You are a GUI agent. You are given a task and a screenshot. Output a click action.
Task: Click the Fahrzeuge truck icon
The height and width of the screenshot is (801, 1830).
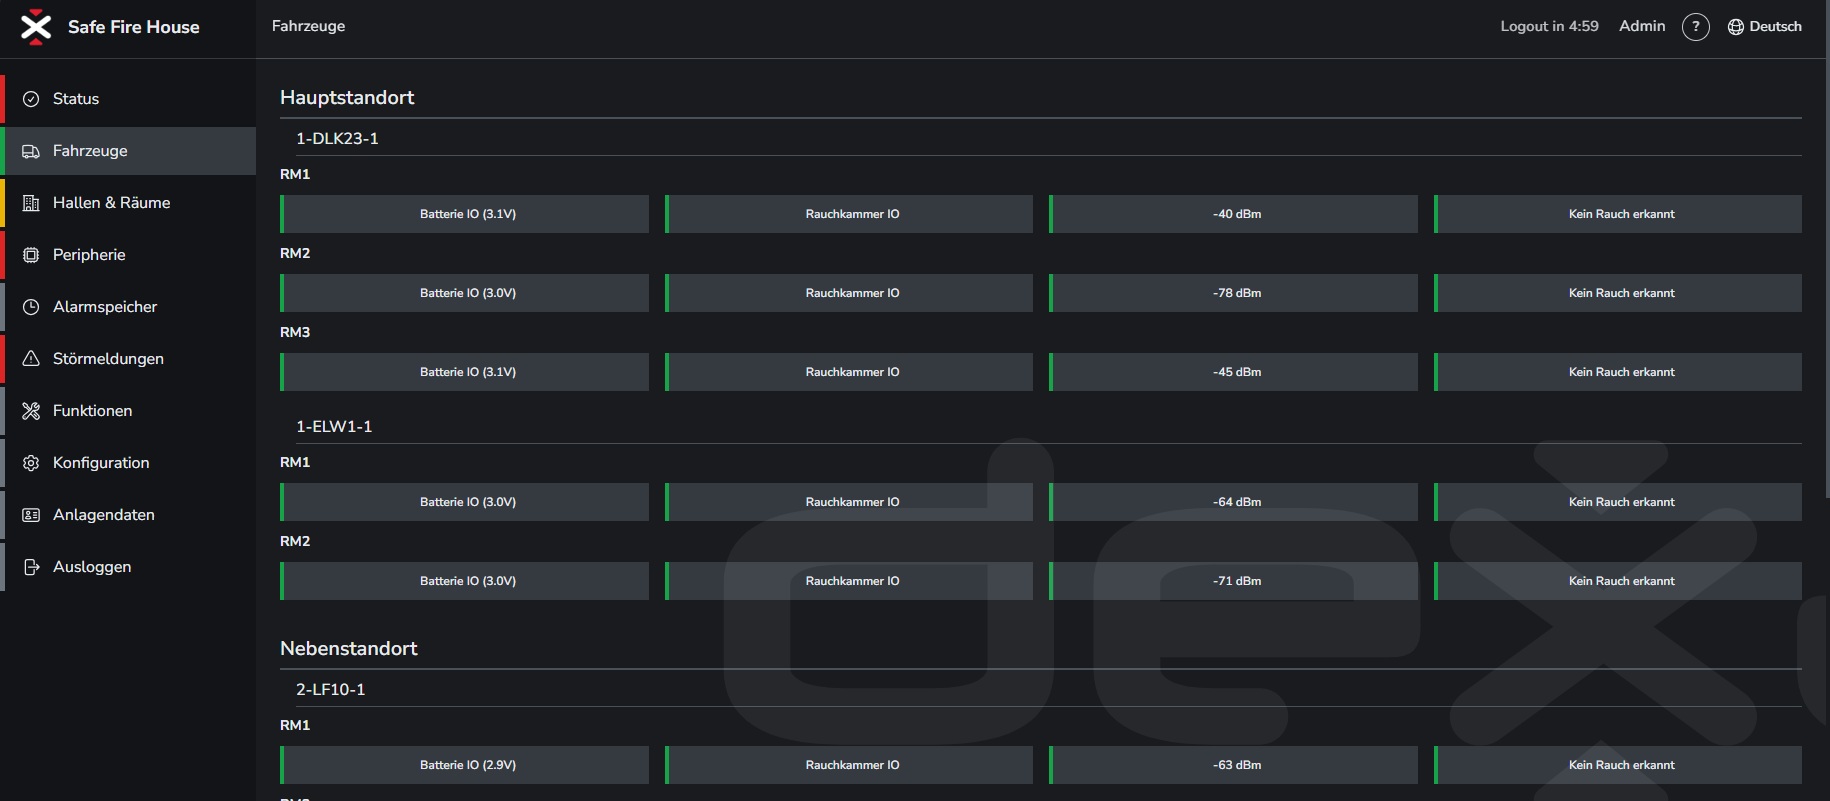(31, 151)
